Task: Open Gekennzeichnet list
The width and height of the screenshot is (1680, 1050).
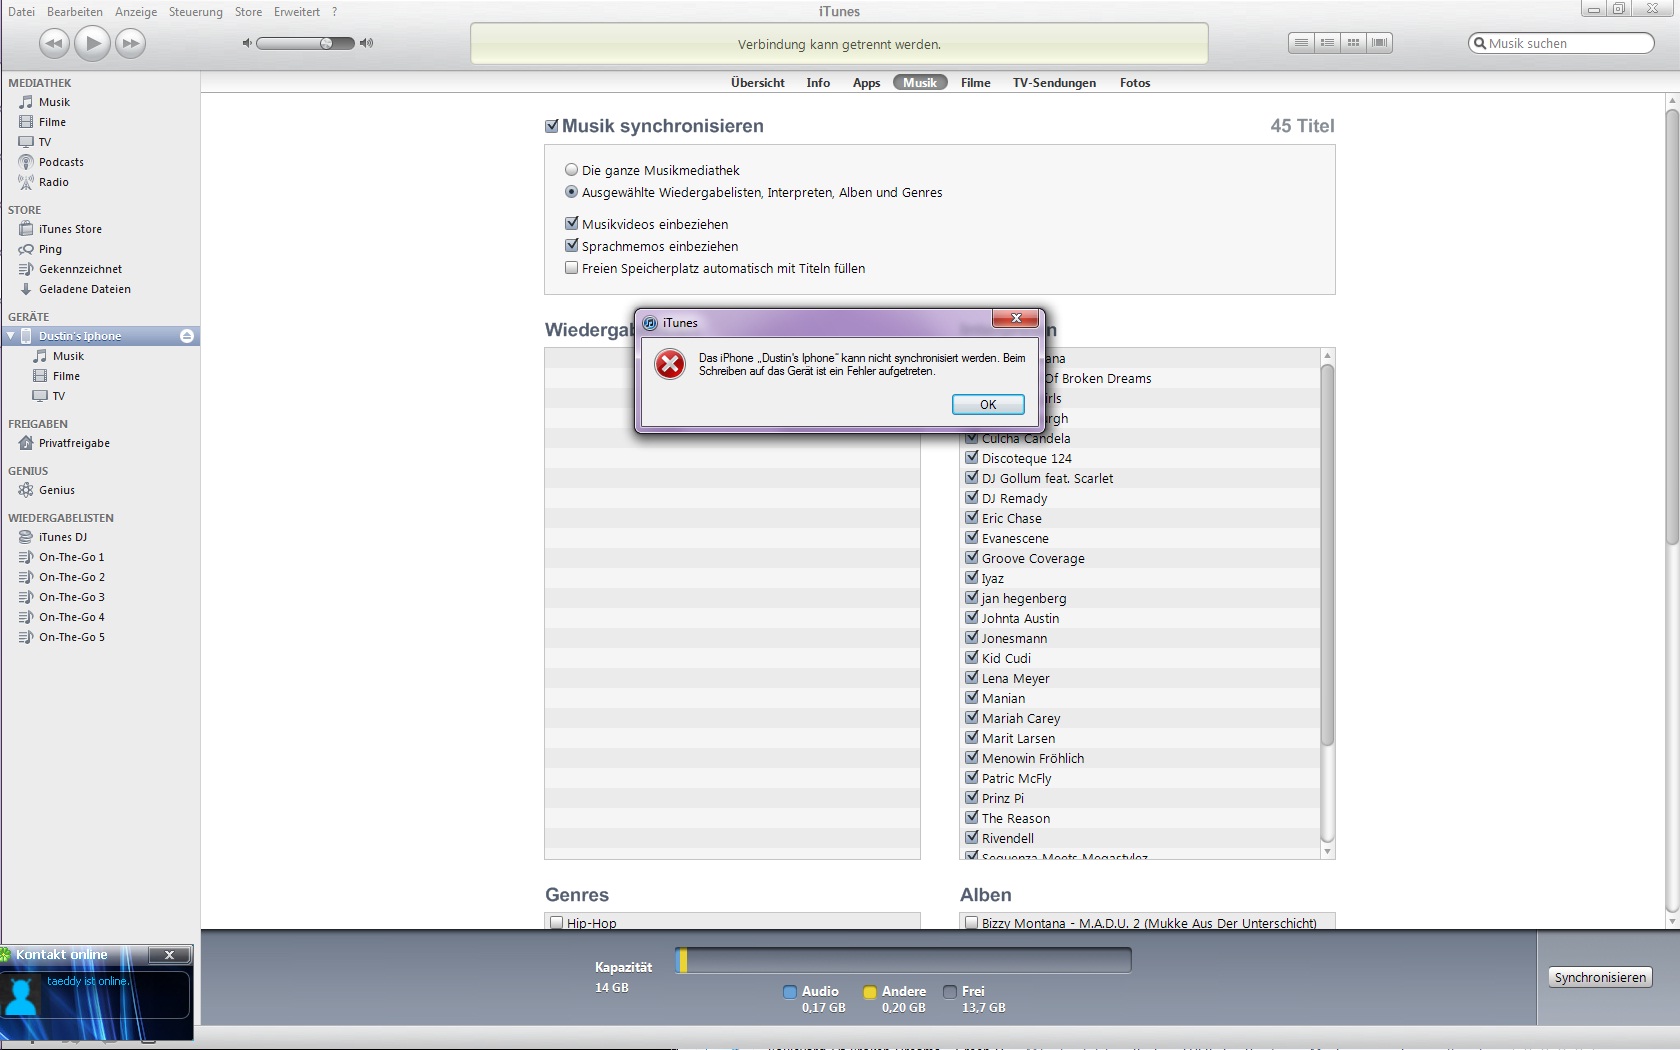Action: pyautogui.click(x=80, y=269)
